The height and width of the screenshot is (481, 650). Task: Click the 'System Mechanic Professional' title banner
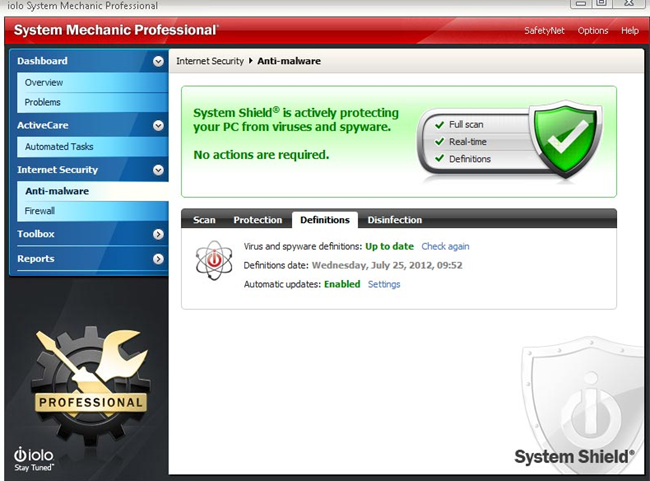[116, 30]
